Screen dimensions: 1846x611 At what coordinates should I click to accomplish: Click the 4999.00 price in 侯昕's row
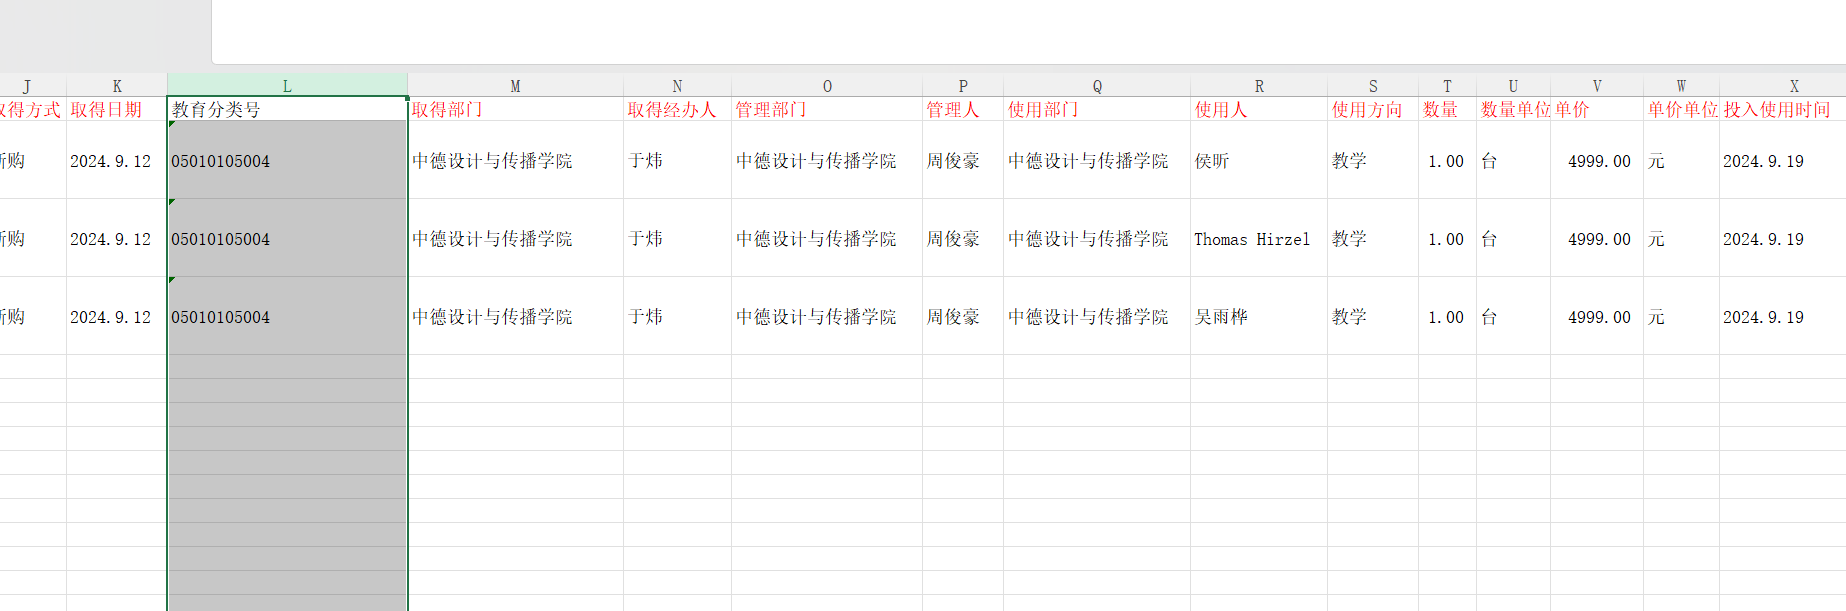(1597, 161)
